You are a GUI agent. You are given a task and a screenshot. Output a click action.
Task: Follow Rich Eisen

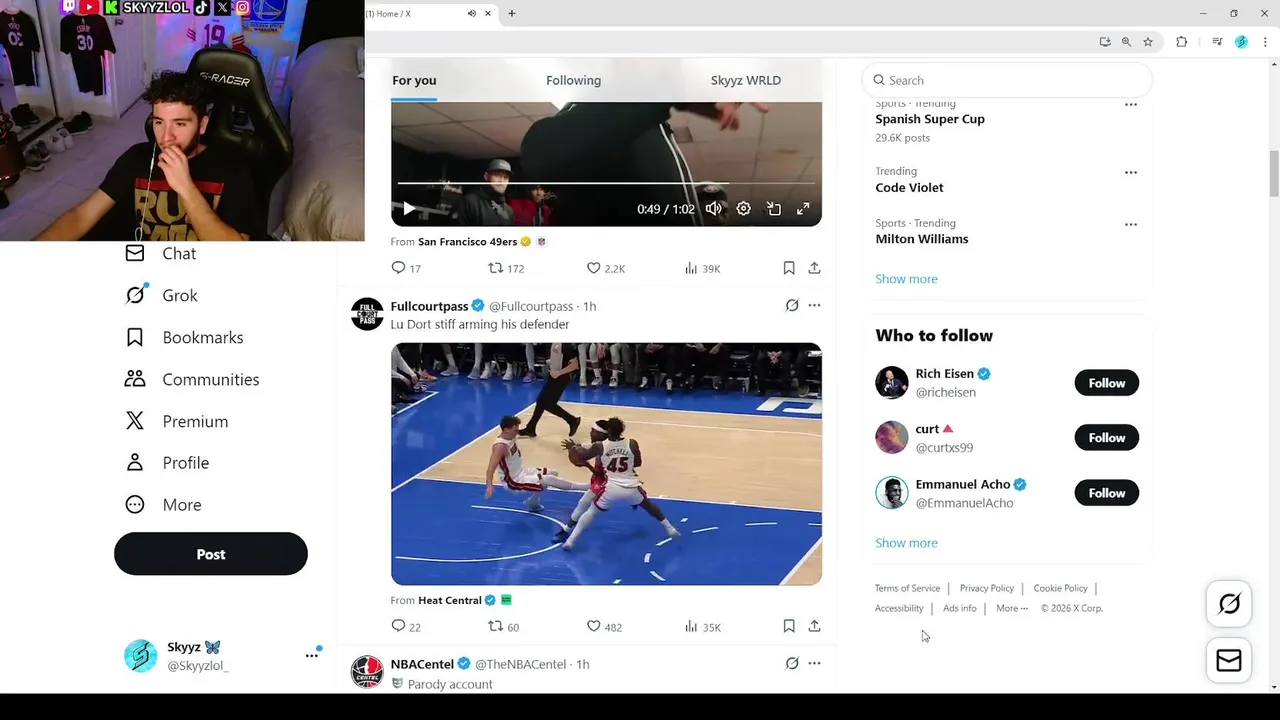1107,383
